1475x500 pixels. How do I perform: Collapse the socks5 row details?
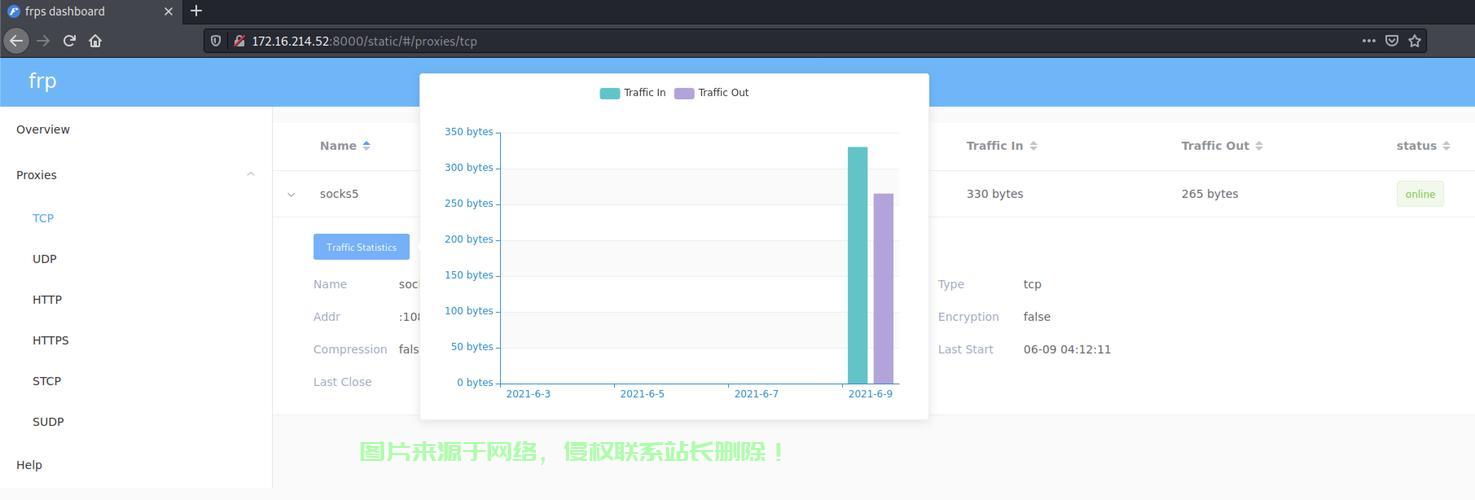[291, 194]
